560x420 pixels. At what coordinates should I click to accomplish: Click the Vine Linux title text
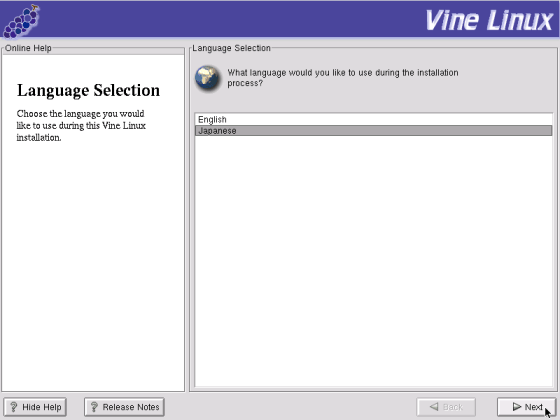(489, 20)
